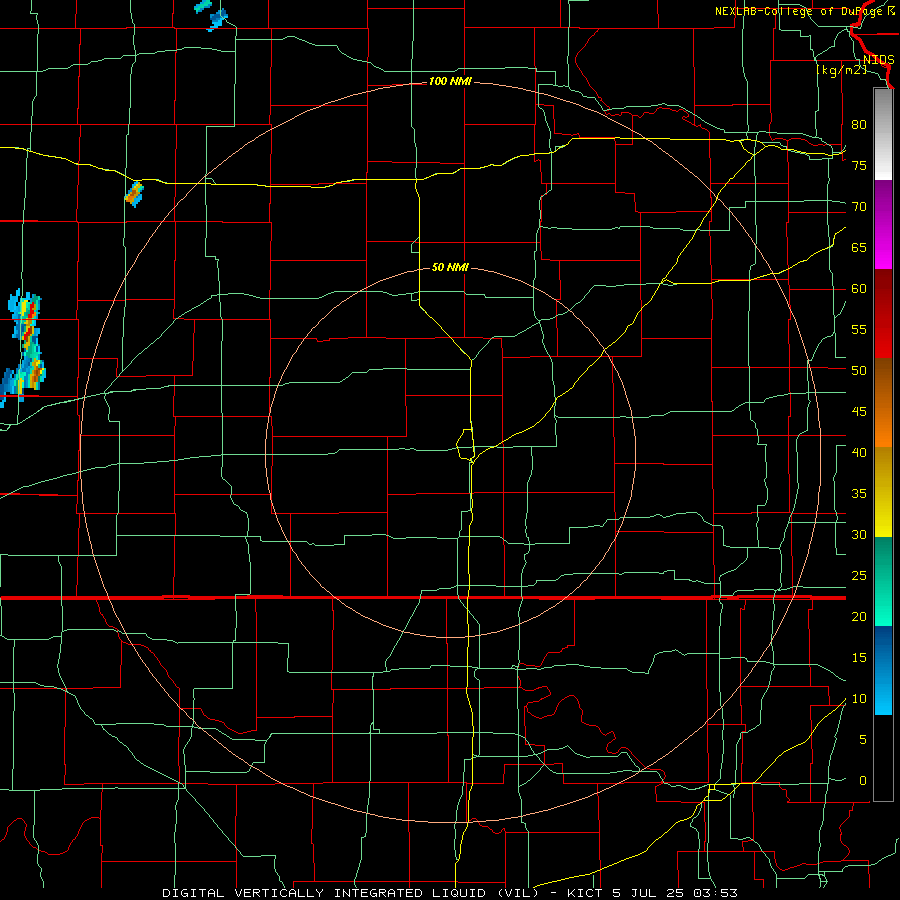Viewport: 900px width, 900px height.
Task: Click the large red-cored storm cluster at left edge
Action: click(23, 348)
